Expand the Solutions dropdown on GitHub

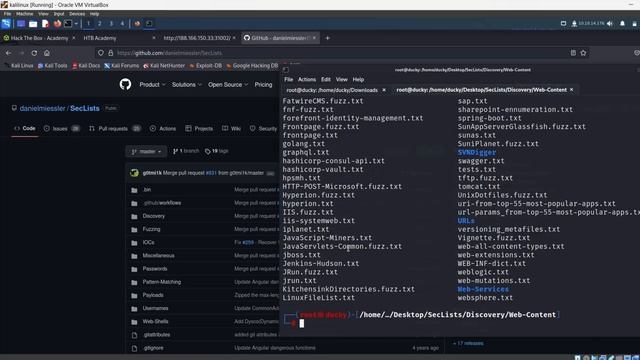187,84
